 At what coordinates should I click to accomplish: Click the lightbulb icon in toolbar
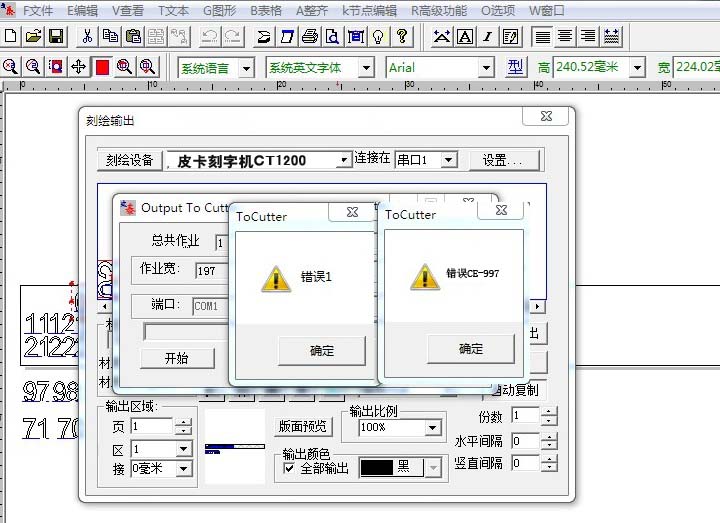379,37
